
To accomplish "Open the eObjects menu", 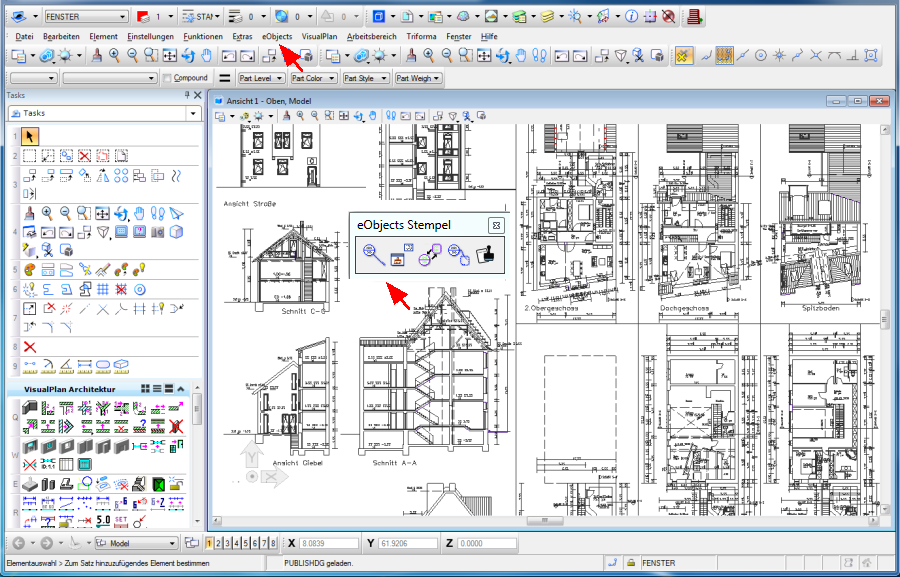I will [277, 36].
